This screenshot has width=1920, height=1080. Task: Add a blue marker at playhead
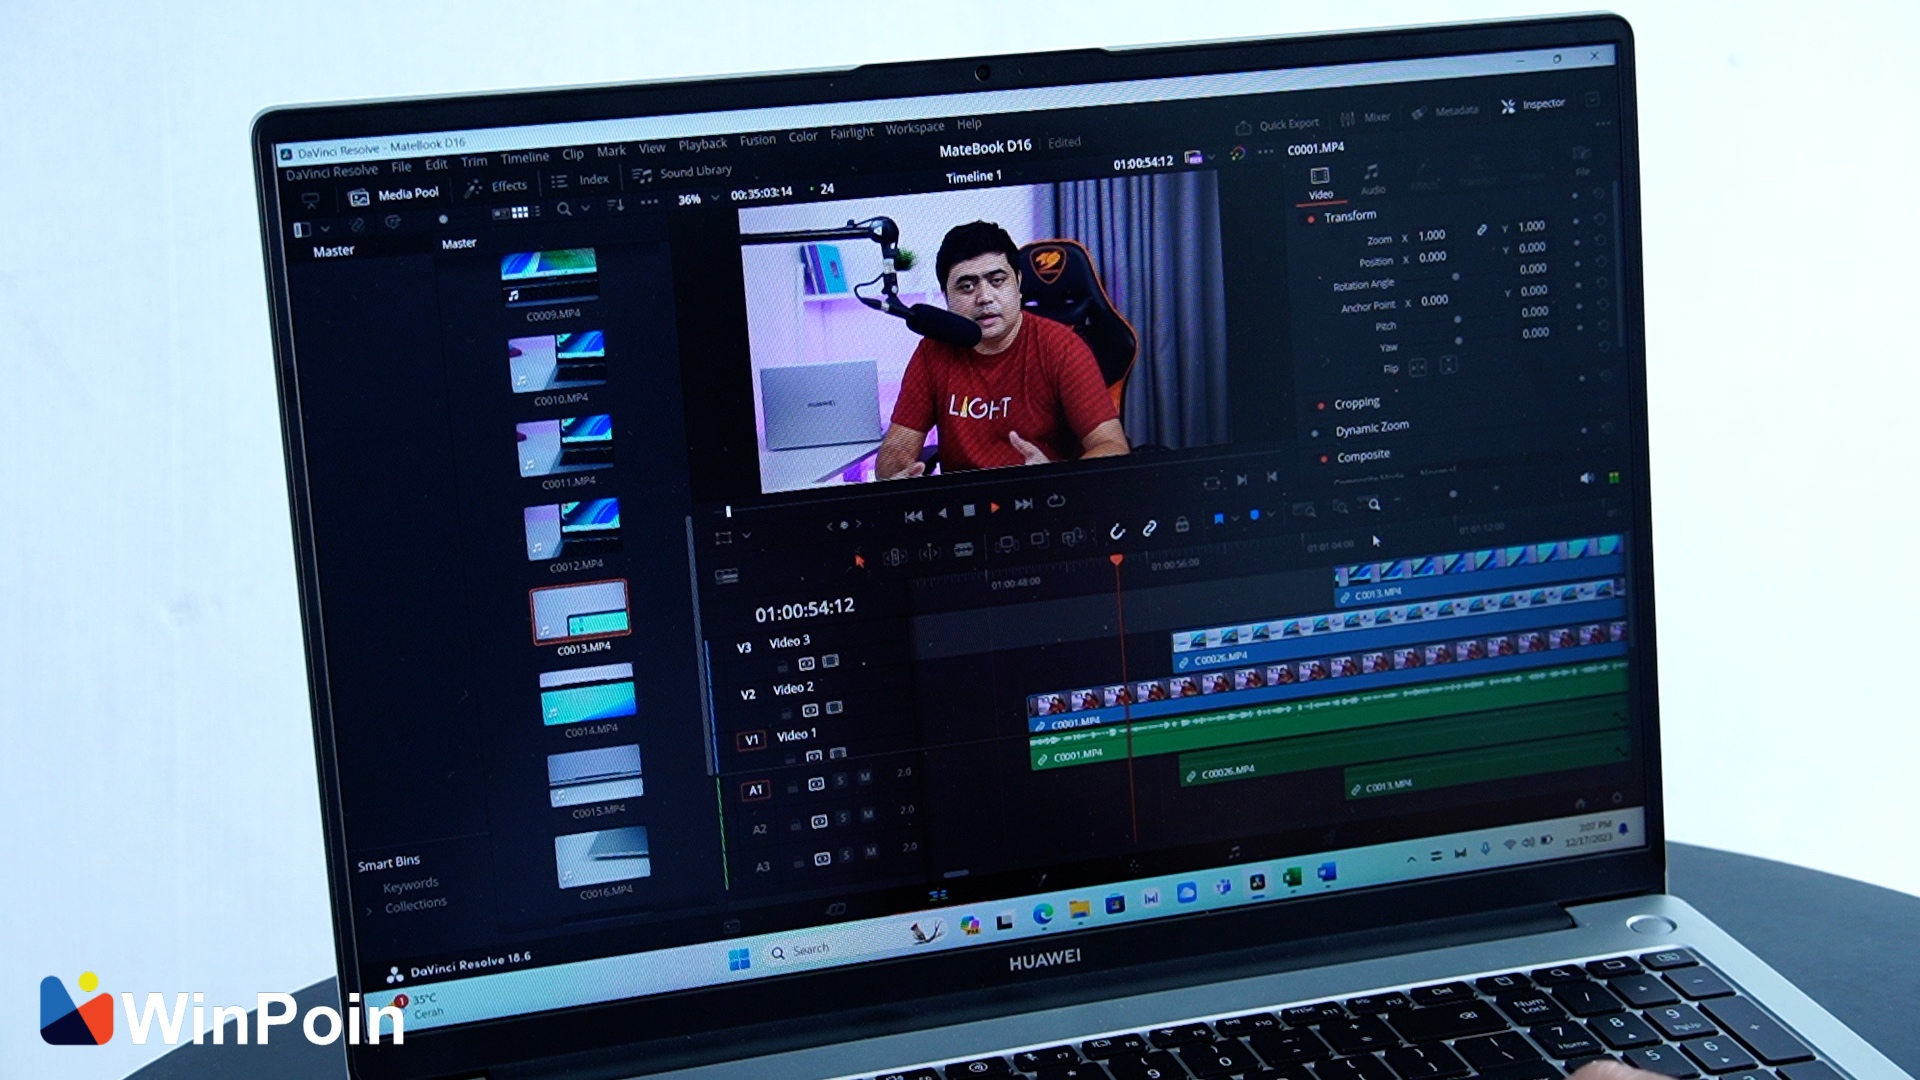pyautogui.click(x=1254, y=516)
